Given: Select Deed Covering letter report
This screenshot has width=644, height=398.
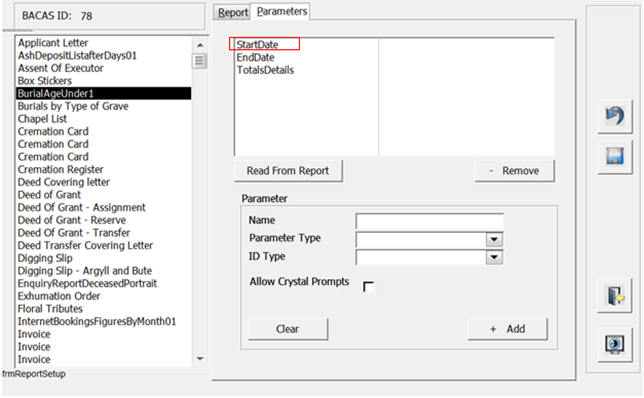Looking at the screenshot, I should pyautogui.click(x=104, y=182).
